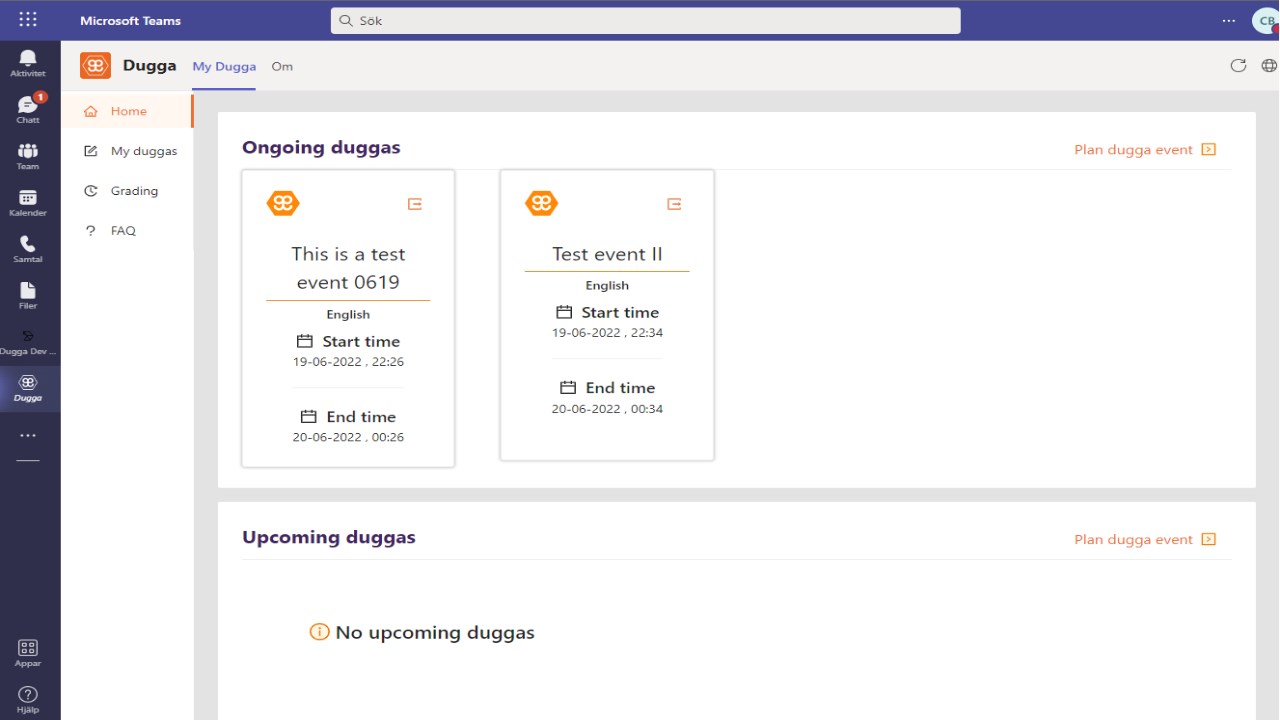
Task: Open Filer in the Teams sidebar
Action: (x=28, y=295)
